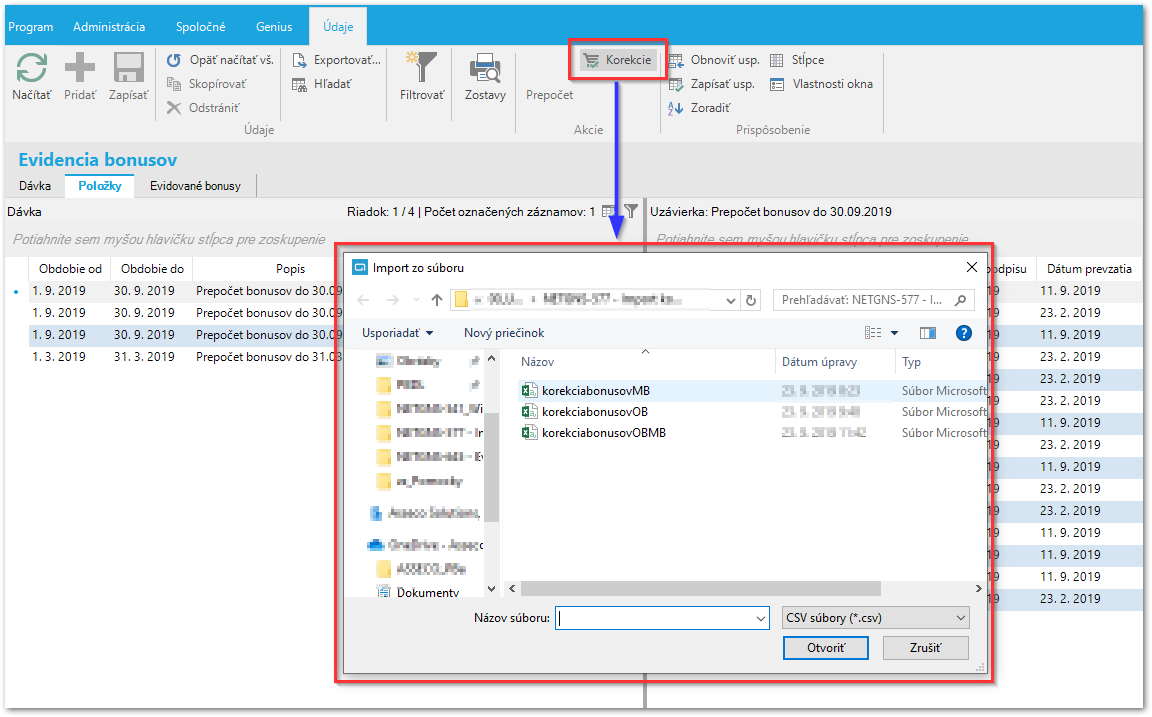Open the Evidované bonusy tab
Screen dimensions: 1152x717
click(x=195, y=186)
